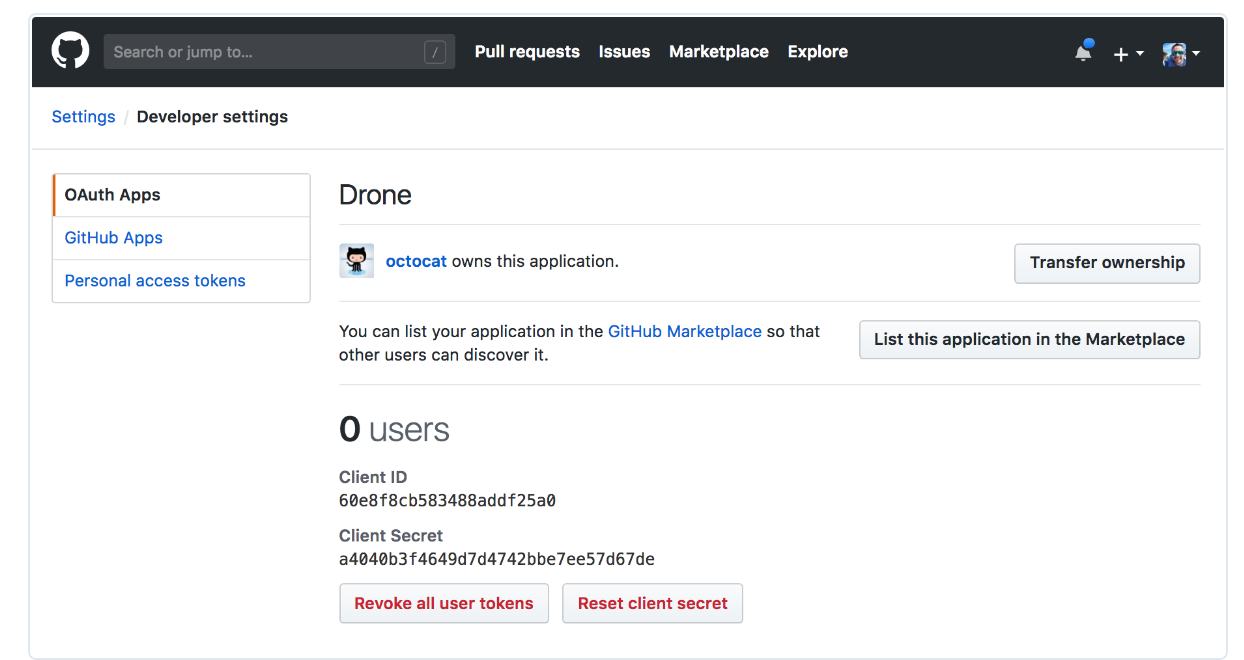Screen dimensions: 1244x660
Task: Reset client secret
Action: 652,604
